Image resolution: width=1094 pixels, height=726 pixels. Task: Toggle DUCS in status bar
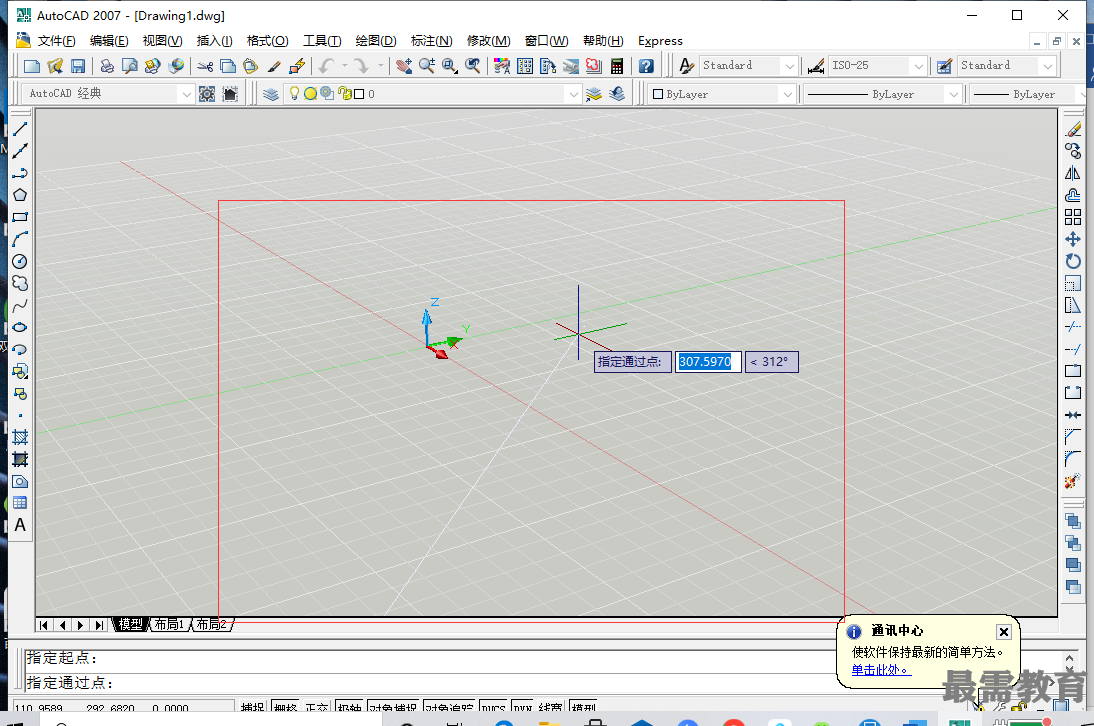(493, 706)
